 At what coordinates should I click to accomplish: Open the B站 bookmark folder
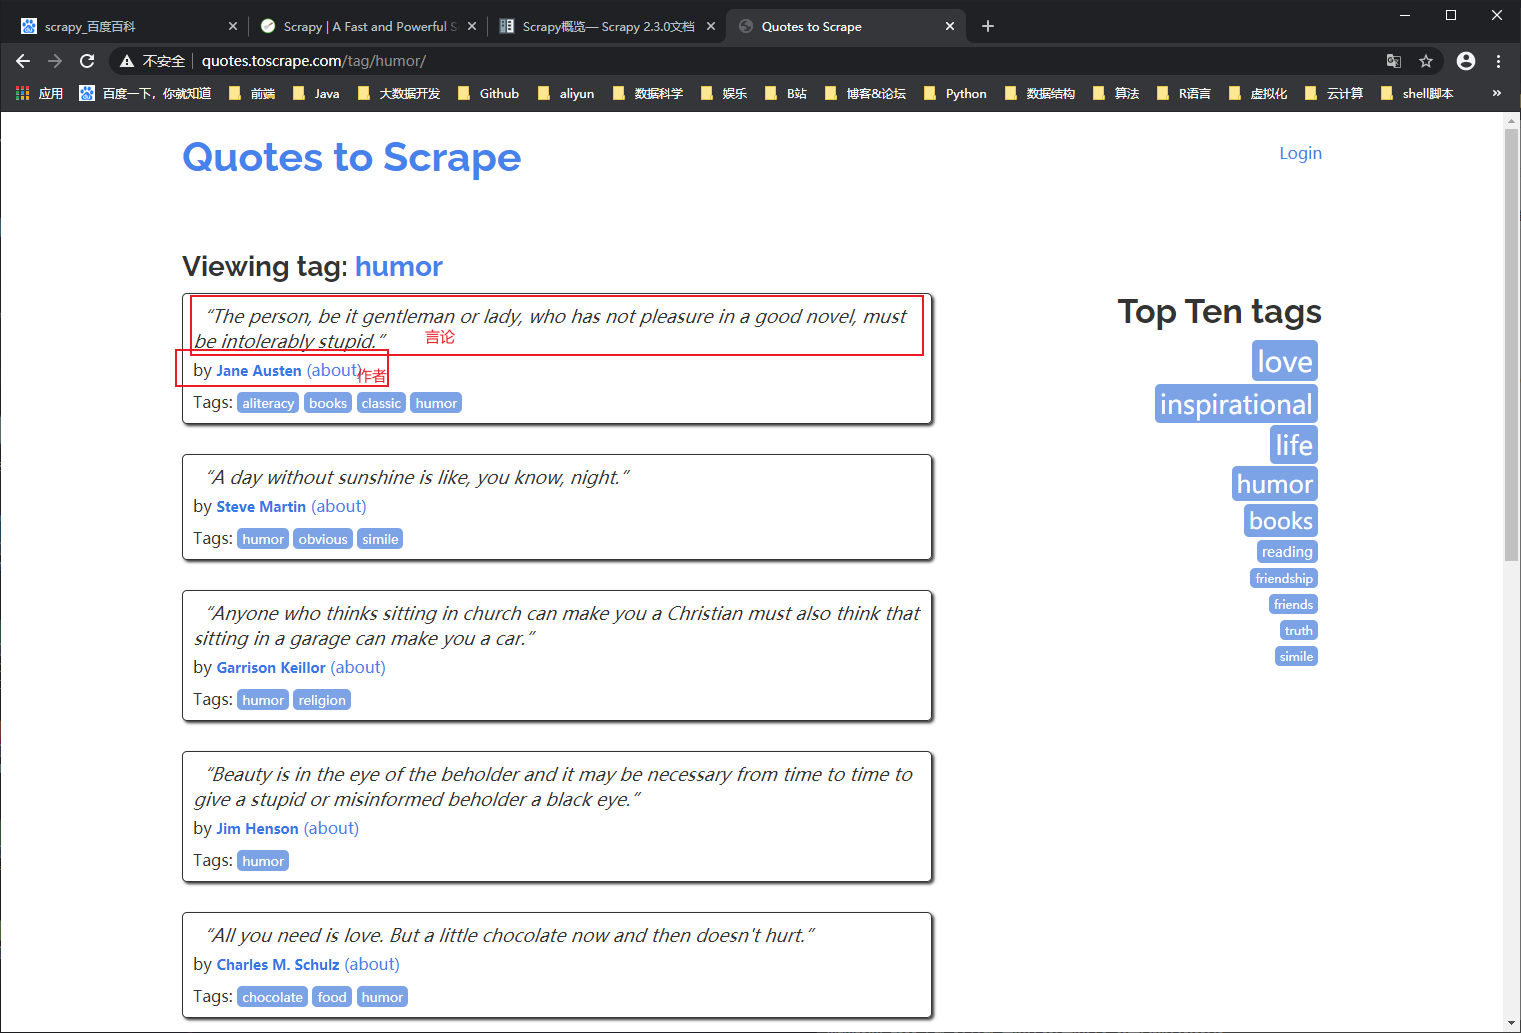(x=786, y=93)
